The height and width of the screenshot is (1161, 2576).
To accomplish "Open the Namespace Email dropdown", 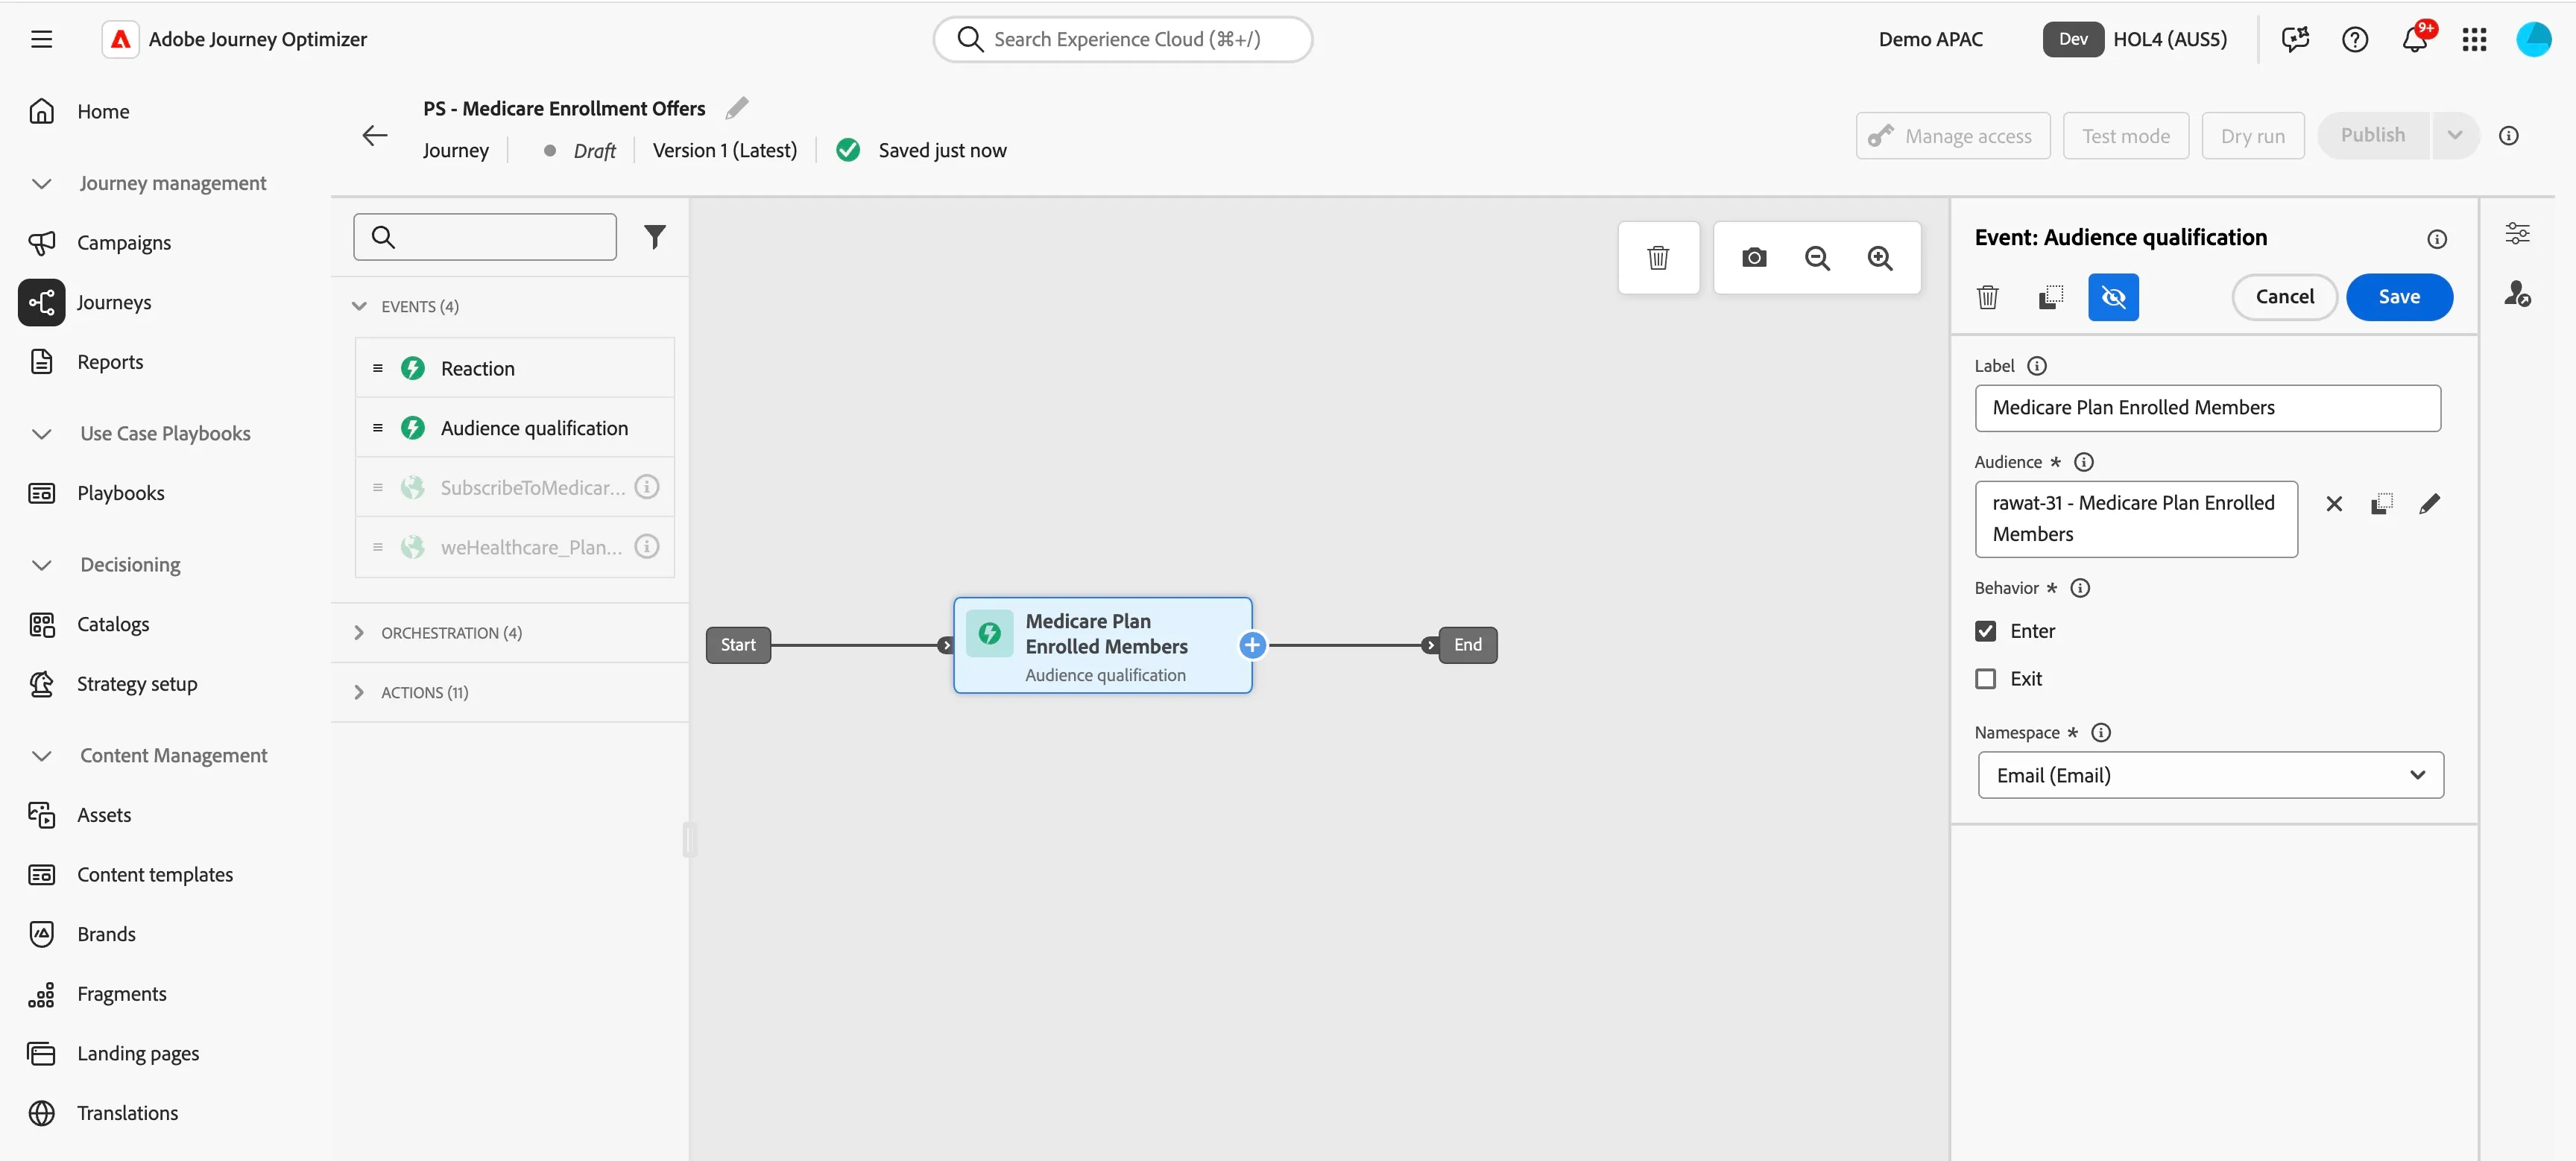I will [2210, 775].
